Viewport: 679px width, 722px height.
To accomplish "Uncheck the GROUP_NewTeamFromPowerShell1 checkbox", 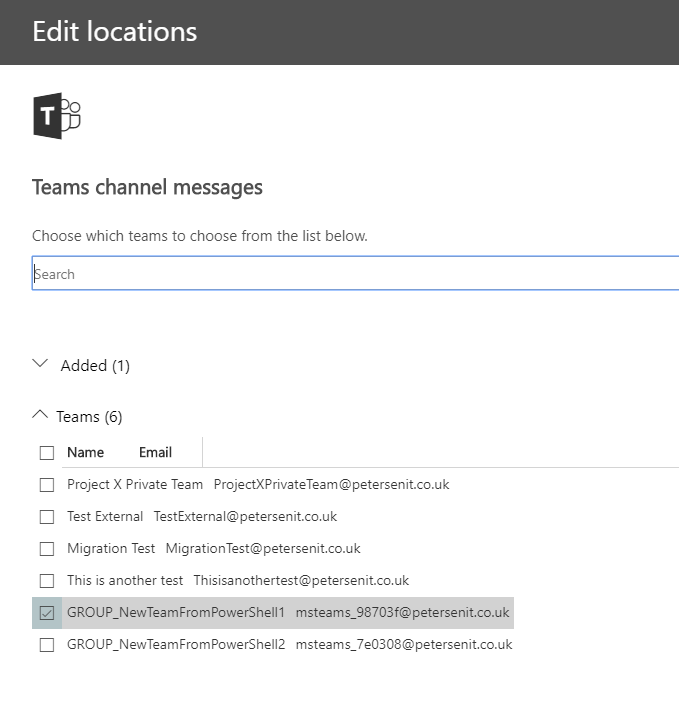I will [x=46, y=612].
